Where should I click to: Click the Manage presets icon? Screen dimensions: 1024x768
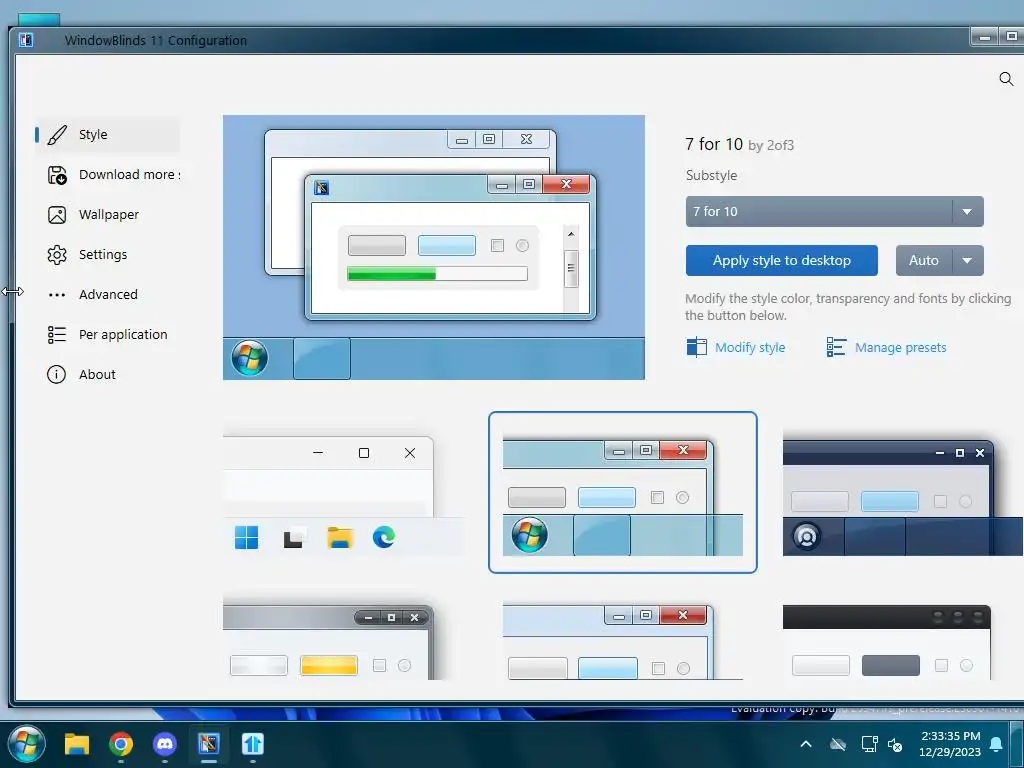point(836,347)
